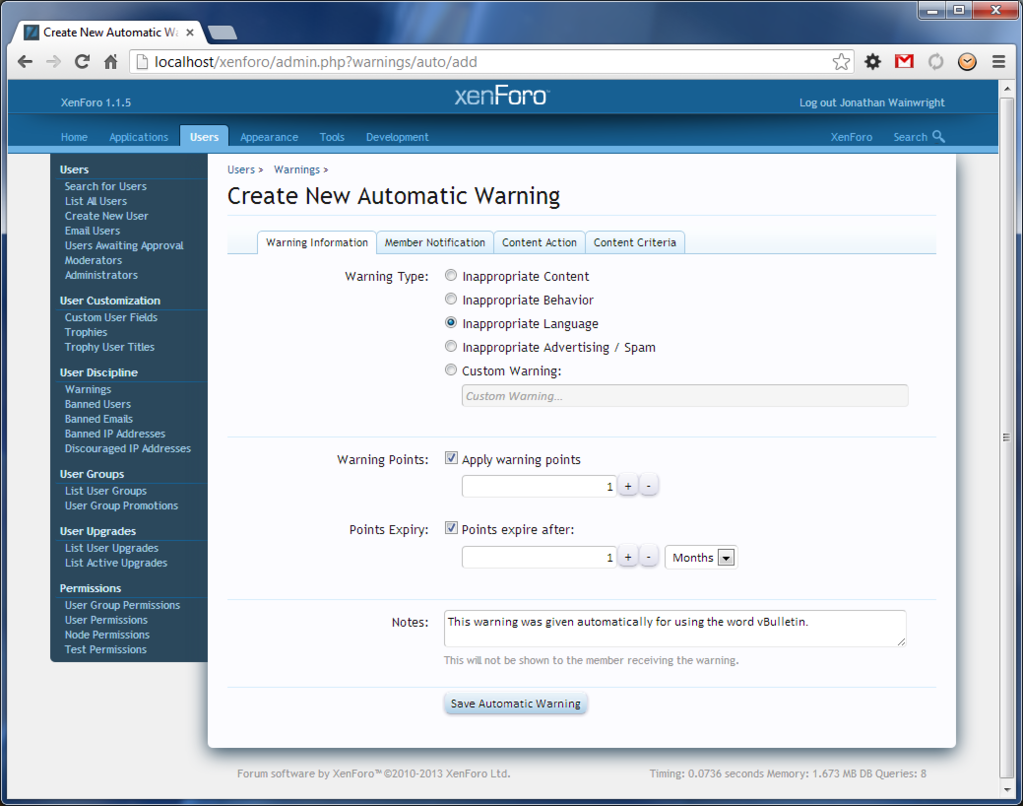Decrease points expiry with minus button
1023x806 pixels.
649,558
